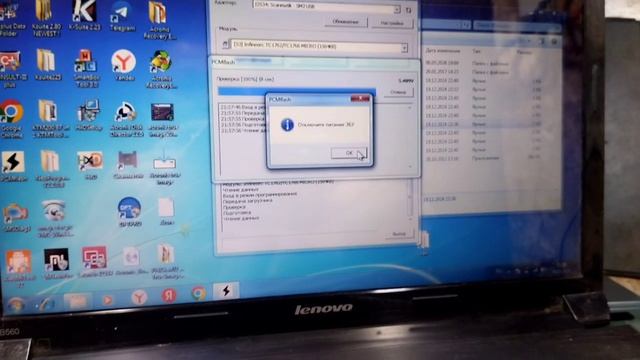Open the MiniSetup desktop shortcut
Viewport: 640px width, 360px height.
click(89, 115)
